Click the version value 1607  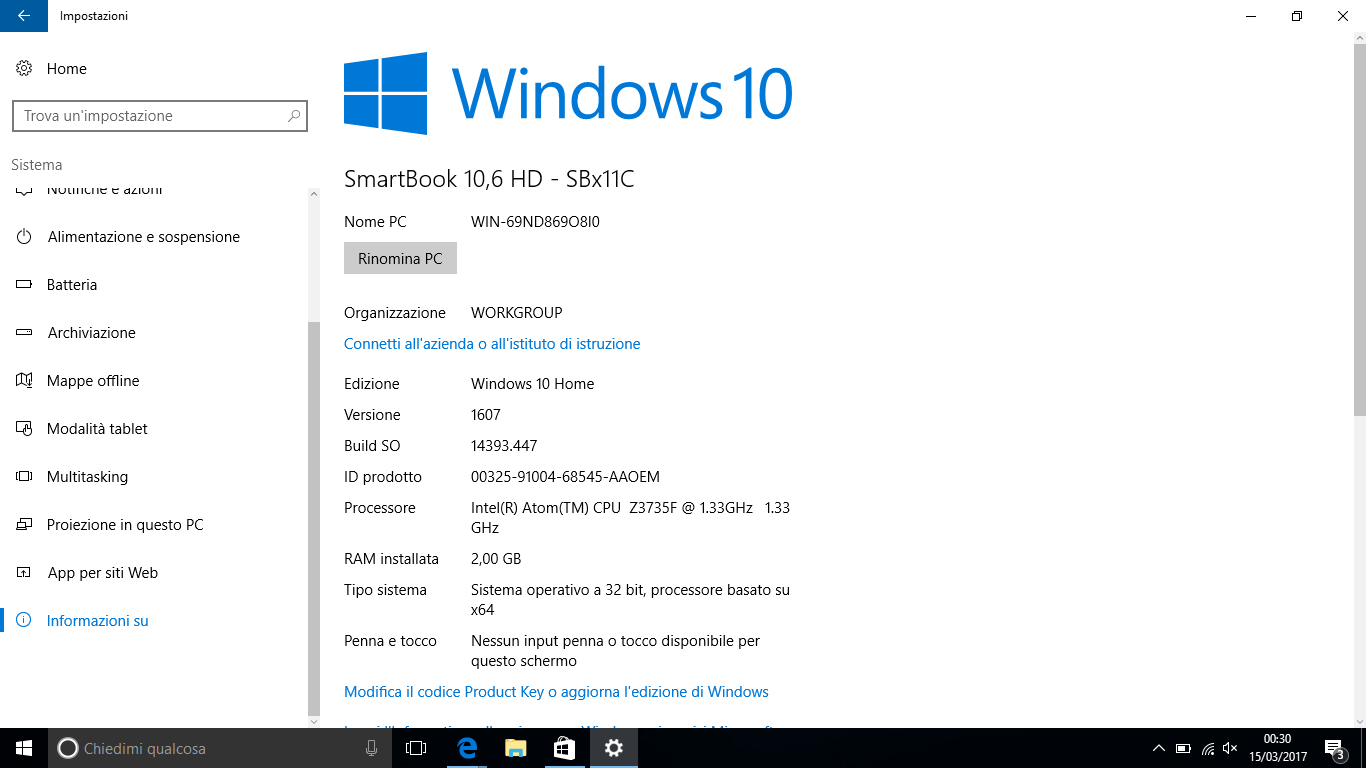click(486, 415)
